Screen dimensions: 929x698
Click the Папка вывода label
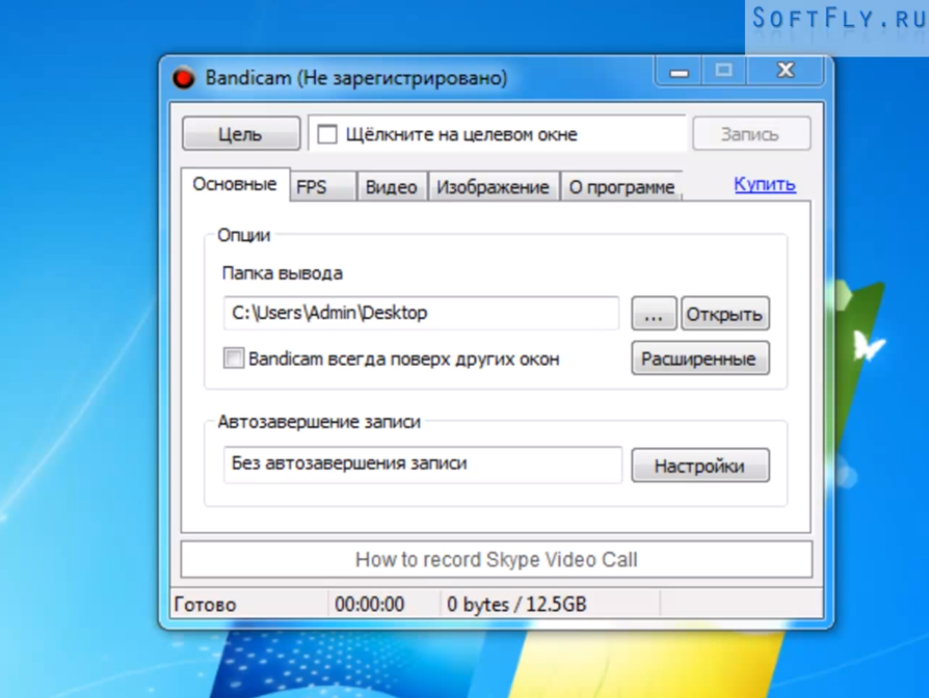[282, 273]
